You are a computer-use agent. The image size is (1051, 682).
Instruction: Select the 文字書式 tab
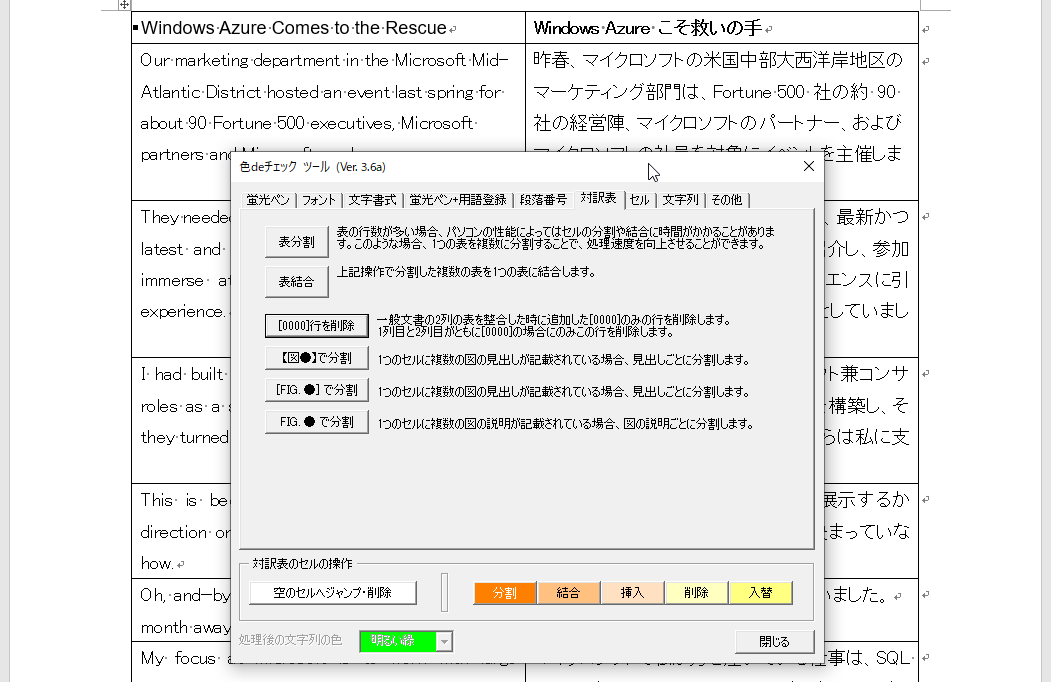[x=372, y=200]
